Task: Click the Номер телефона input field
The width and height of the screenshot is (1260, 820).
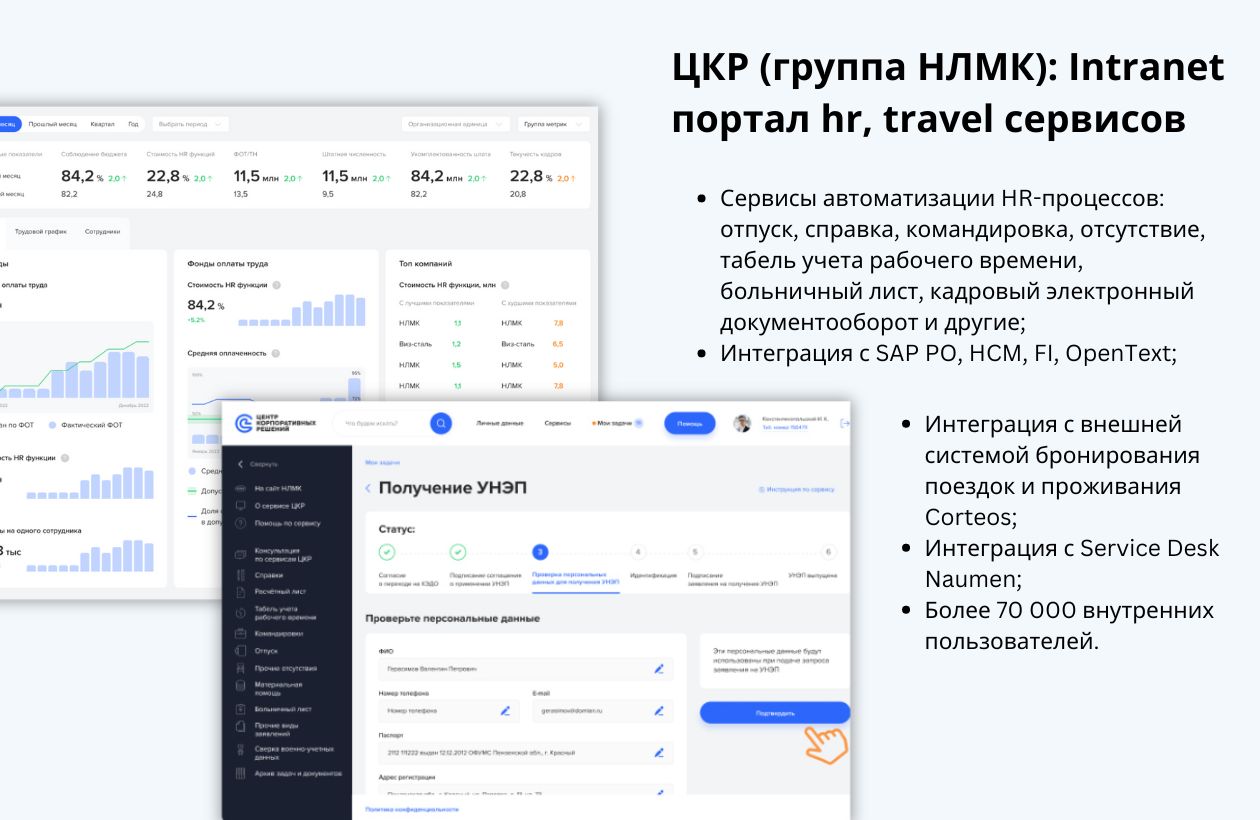Action: coord(440,711)
